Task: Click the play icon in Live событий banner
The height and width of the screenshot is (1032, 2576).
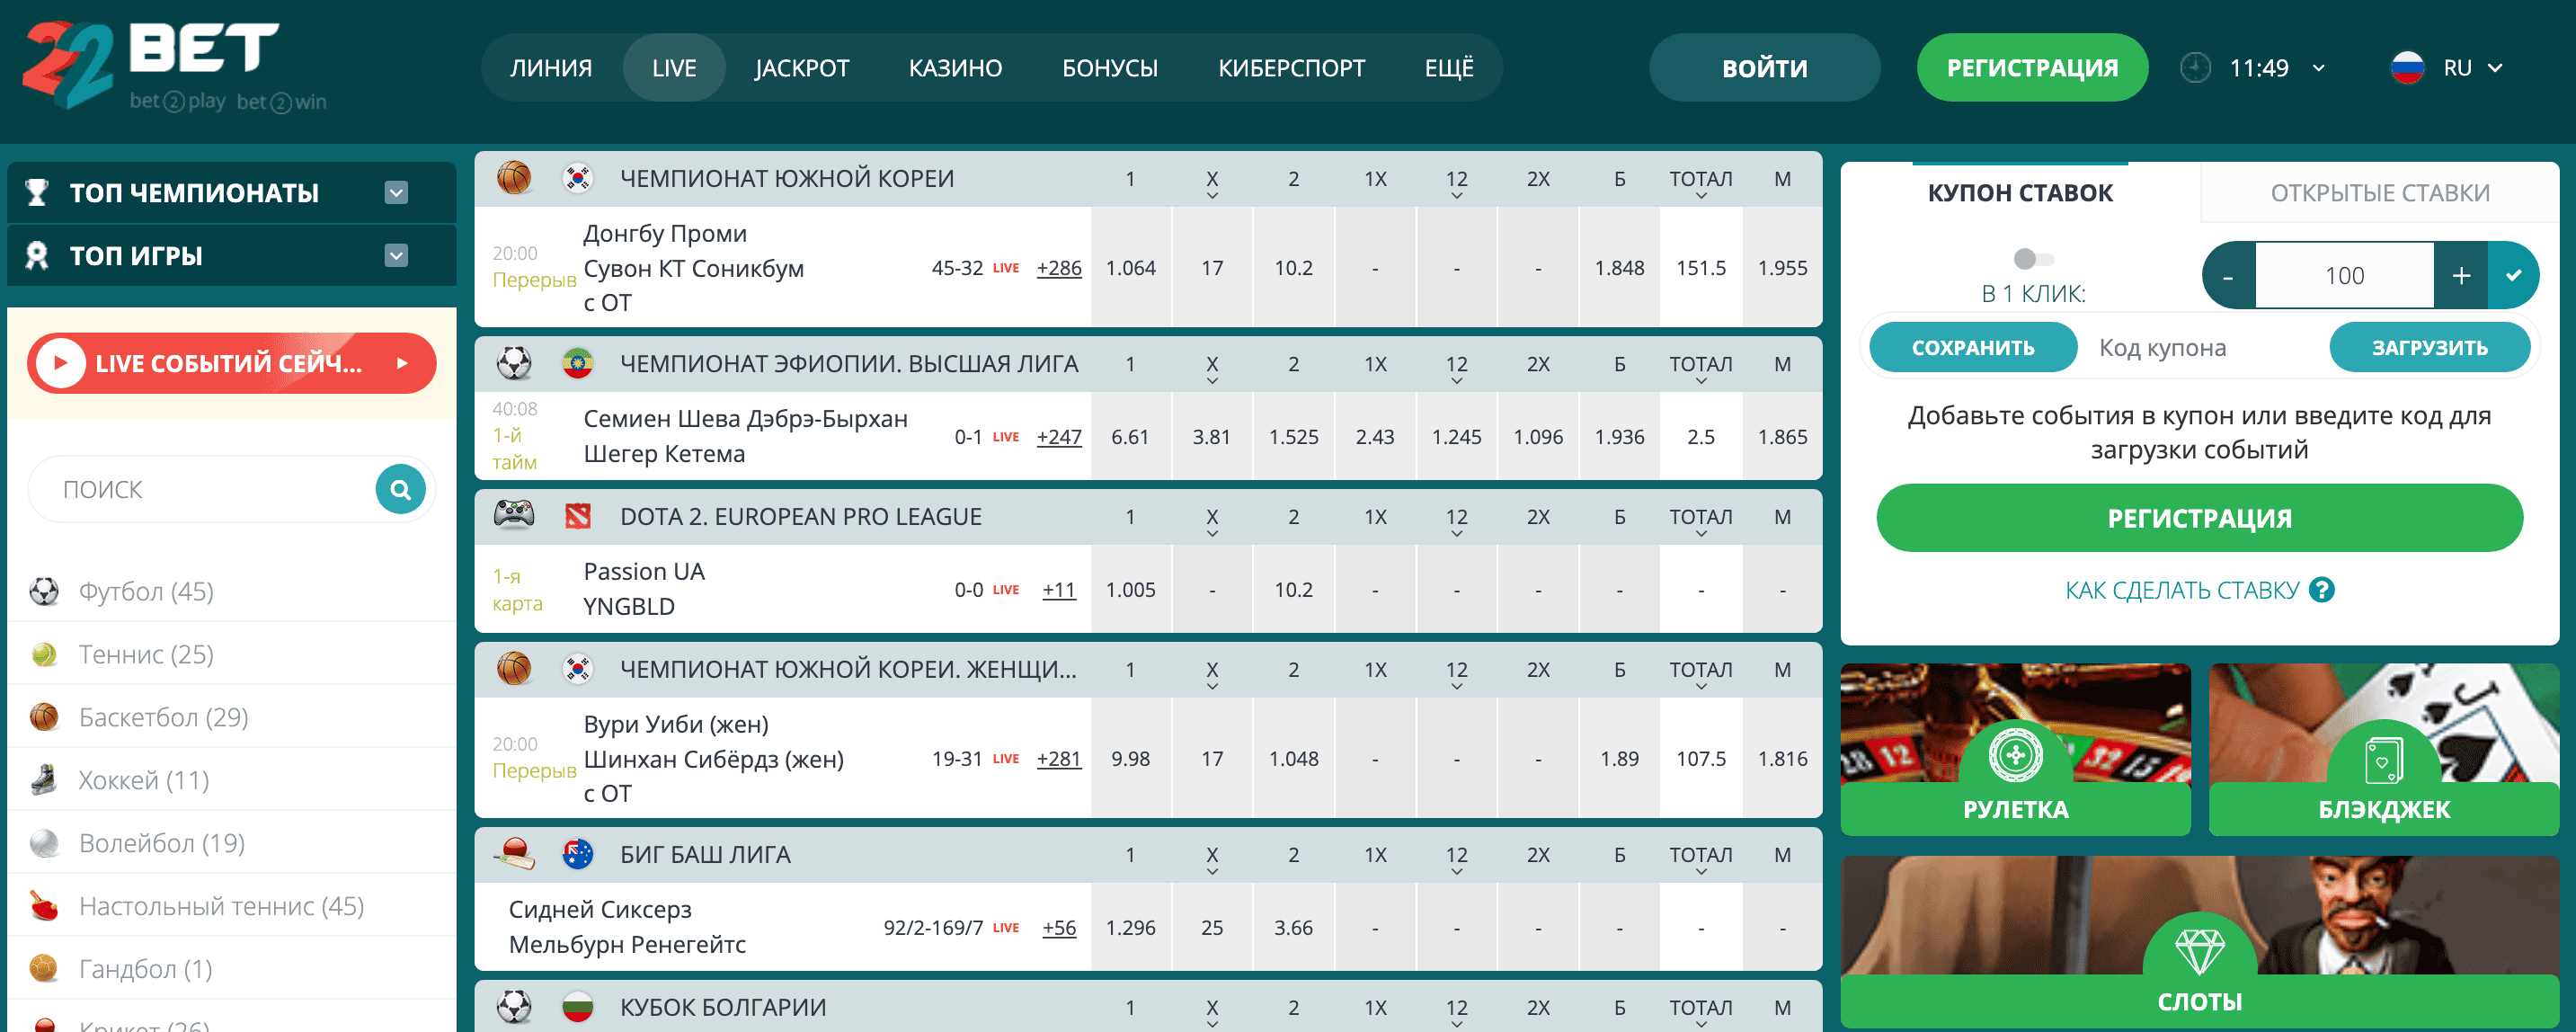Action: [60, 363]
